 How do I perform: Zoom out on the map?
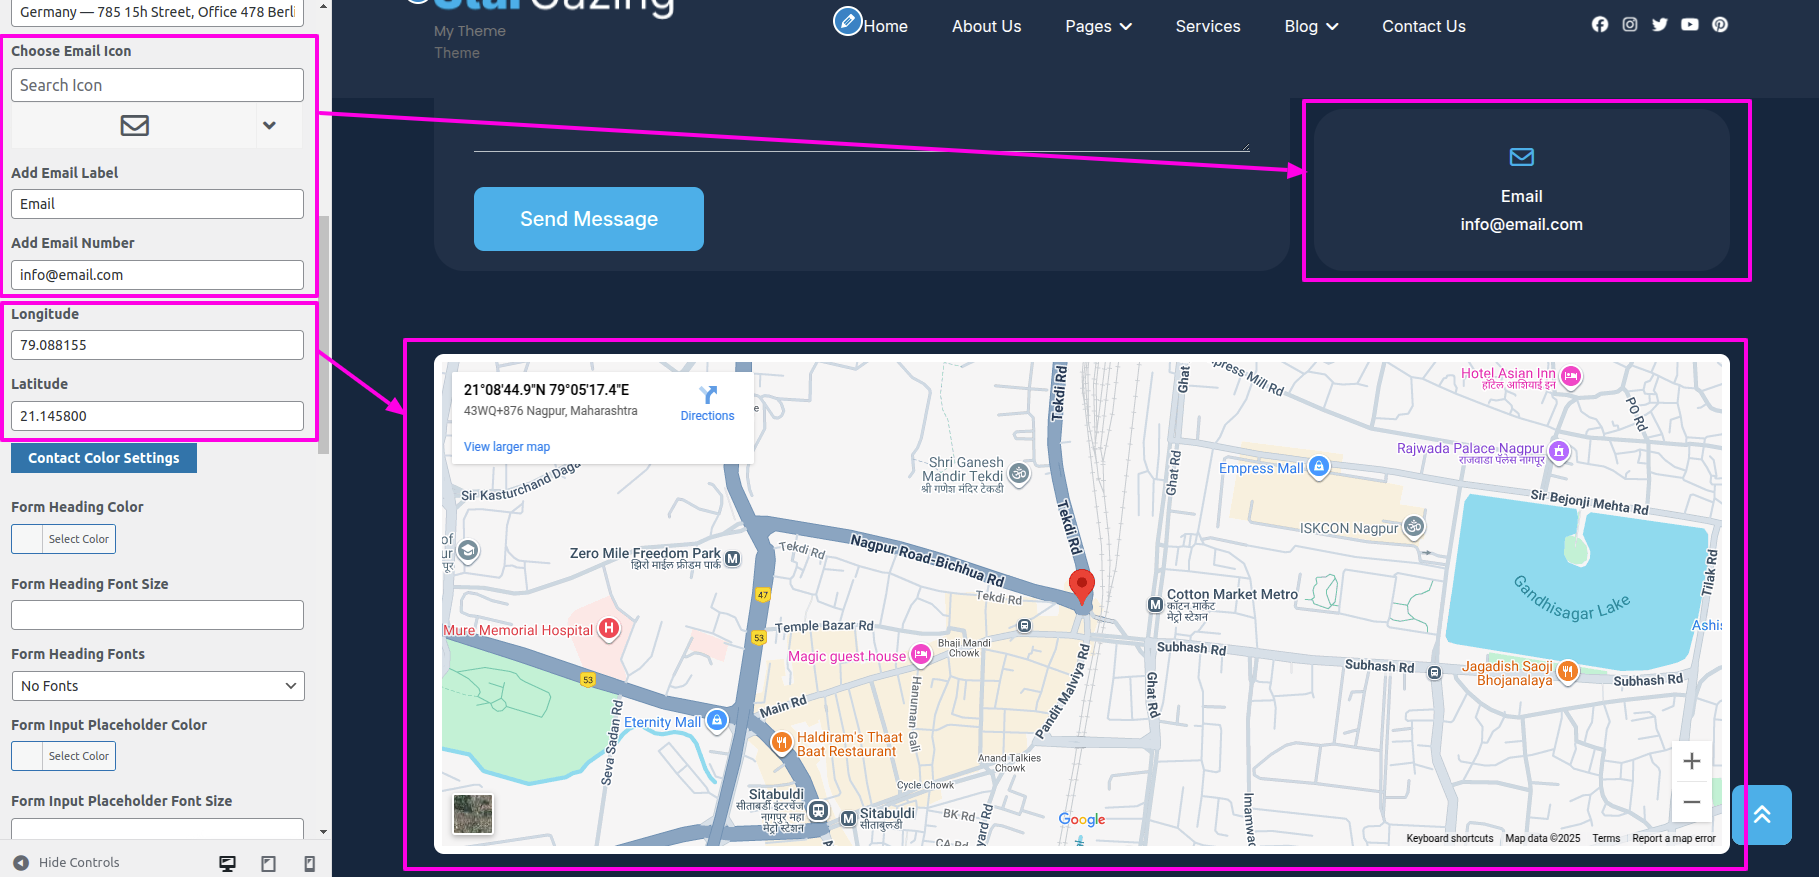(x=1692, y=802)
